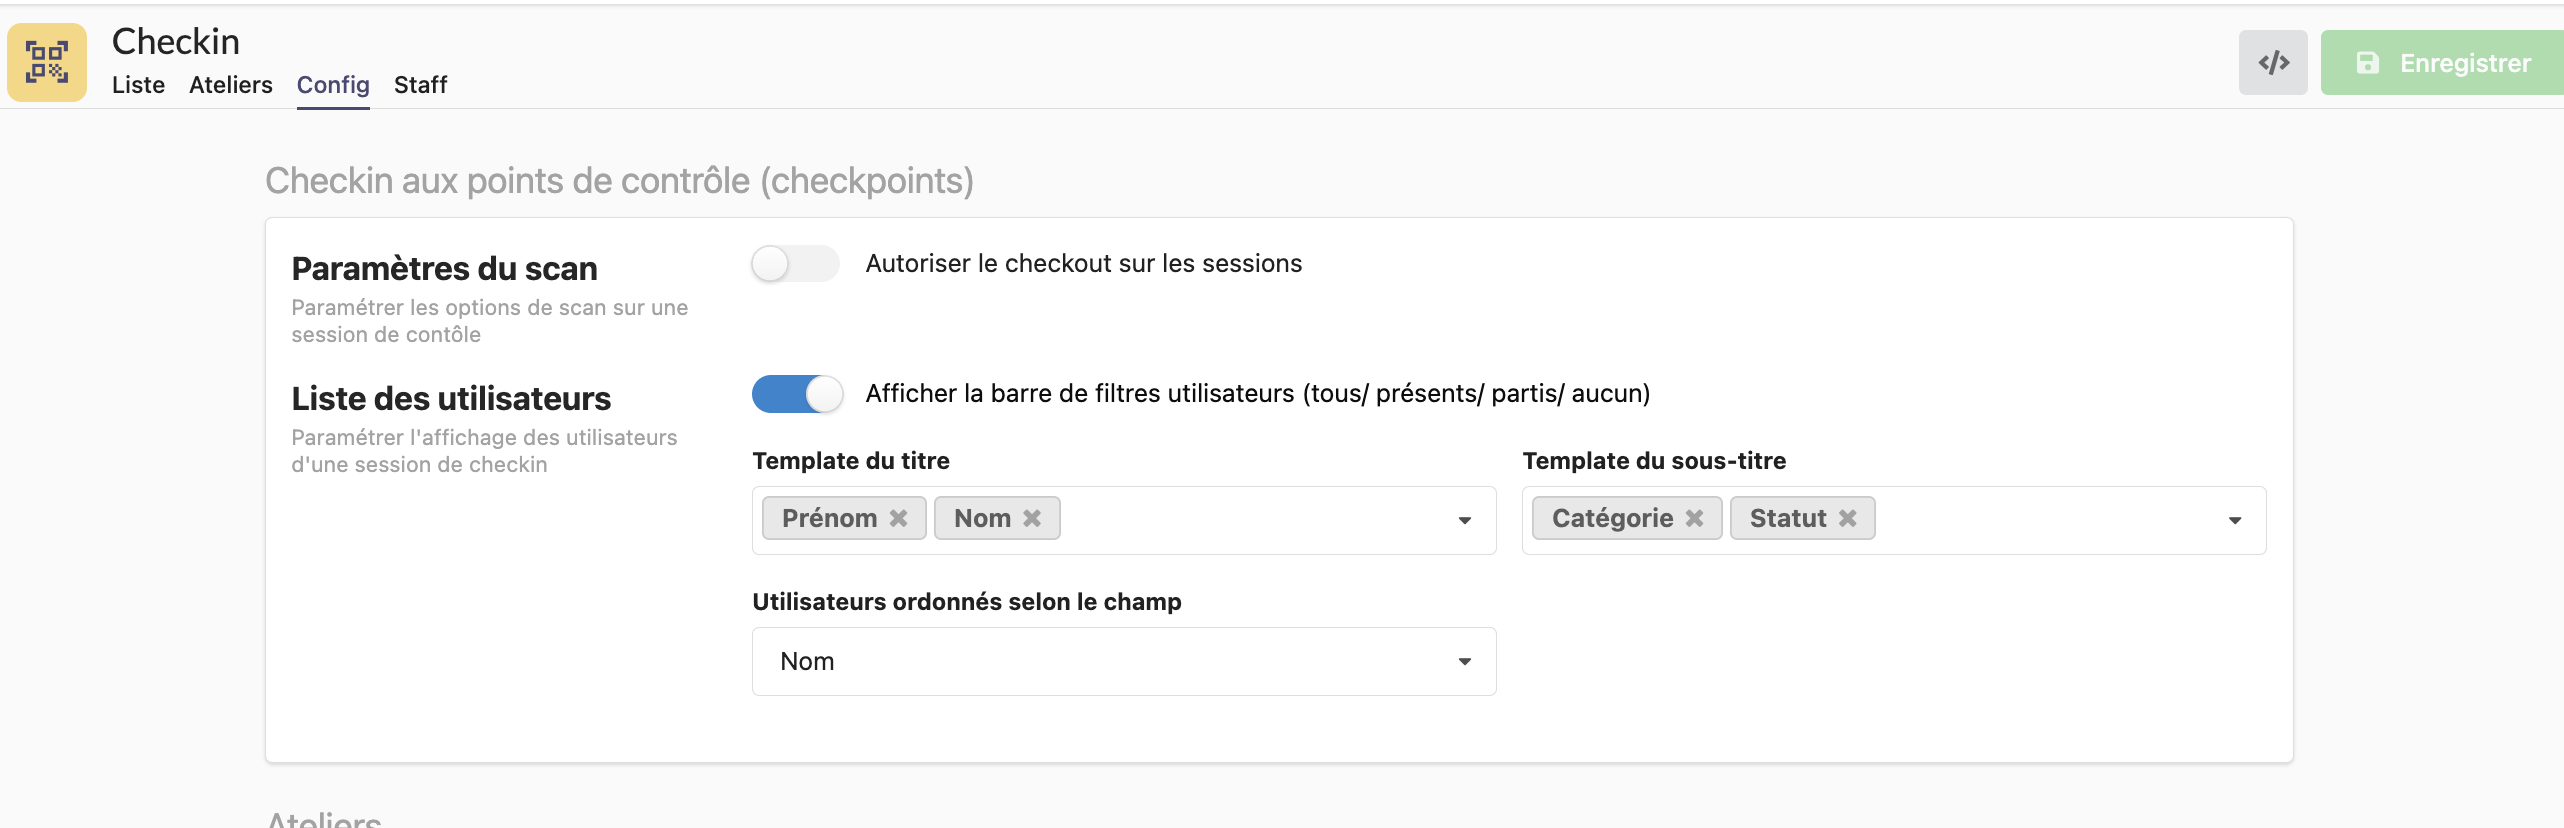Select the Config tab
The image size is (2564, 828).
coord(333,85)
